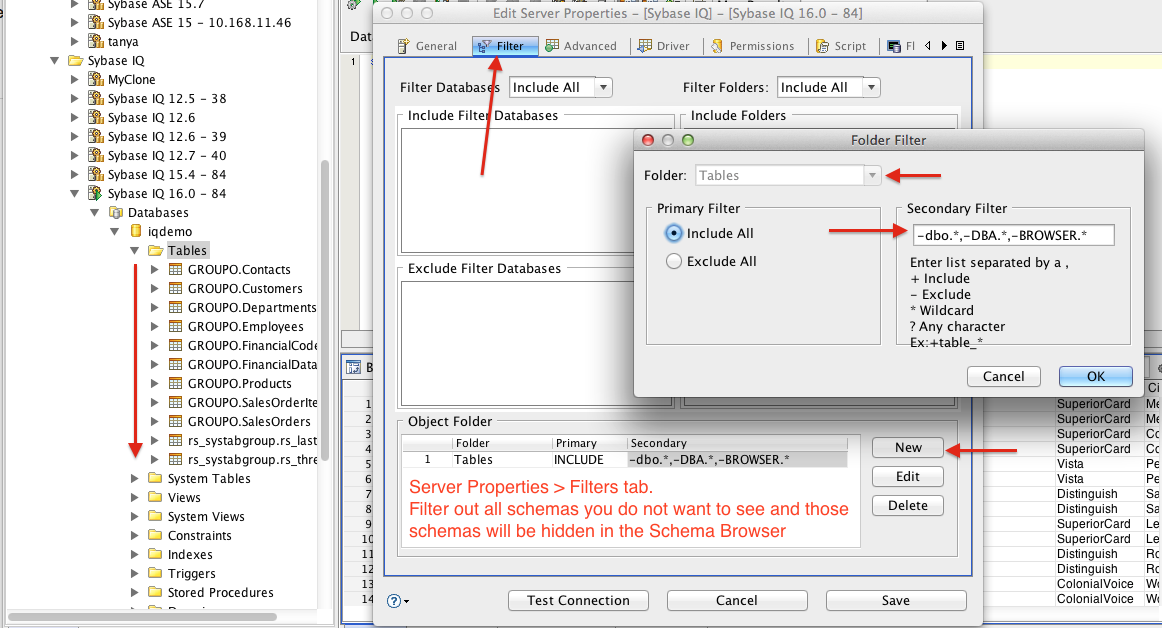This screenshot has width=1162, height=628.
Task: Open the Script tab
Action: click(x=841, y=46)
